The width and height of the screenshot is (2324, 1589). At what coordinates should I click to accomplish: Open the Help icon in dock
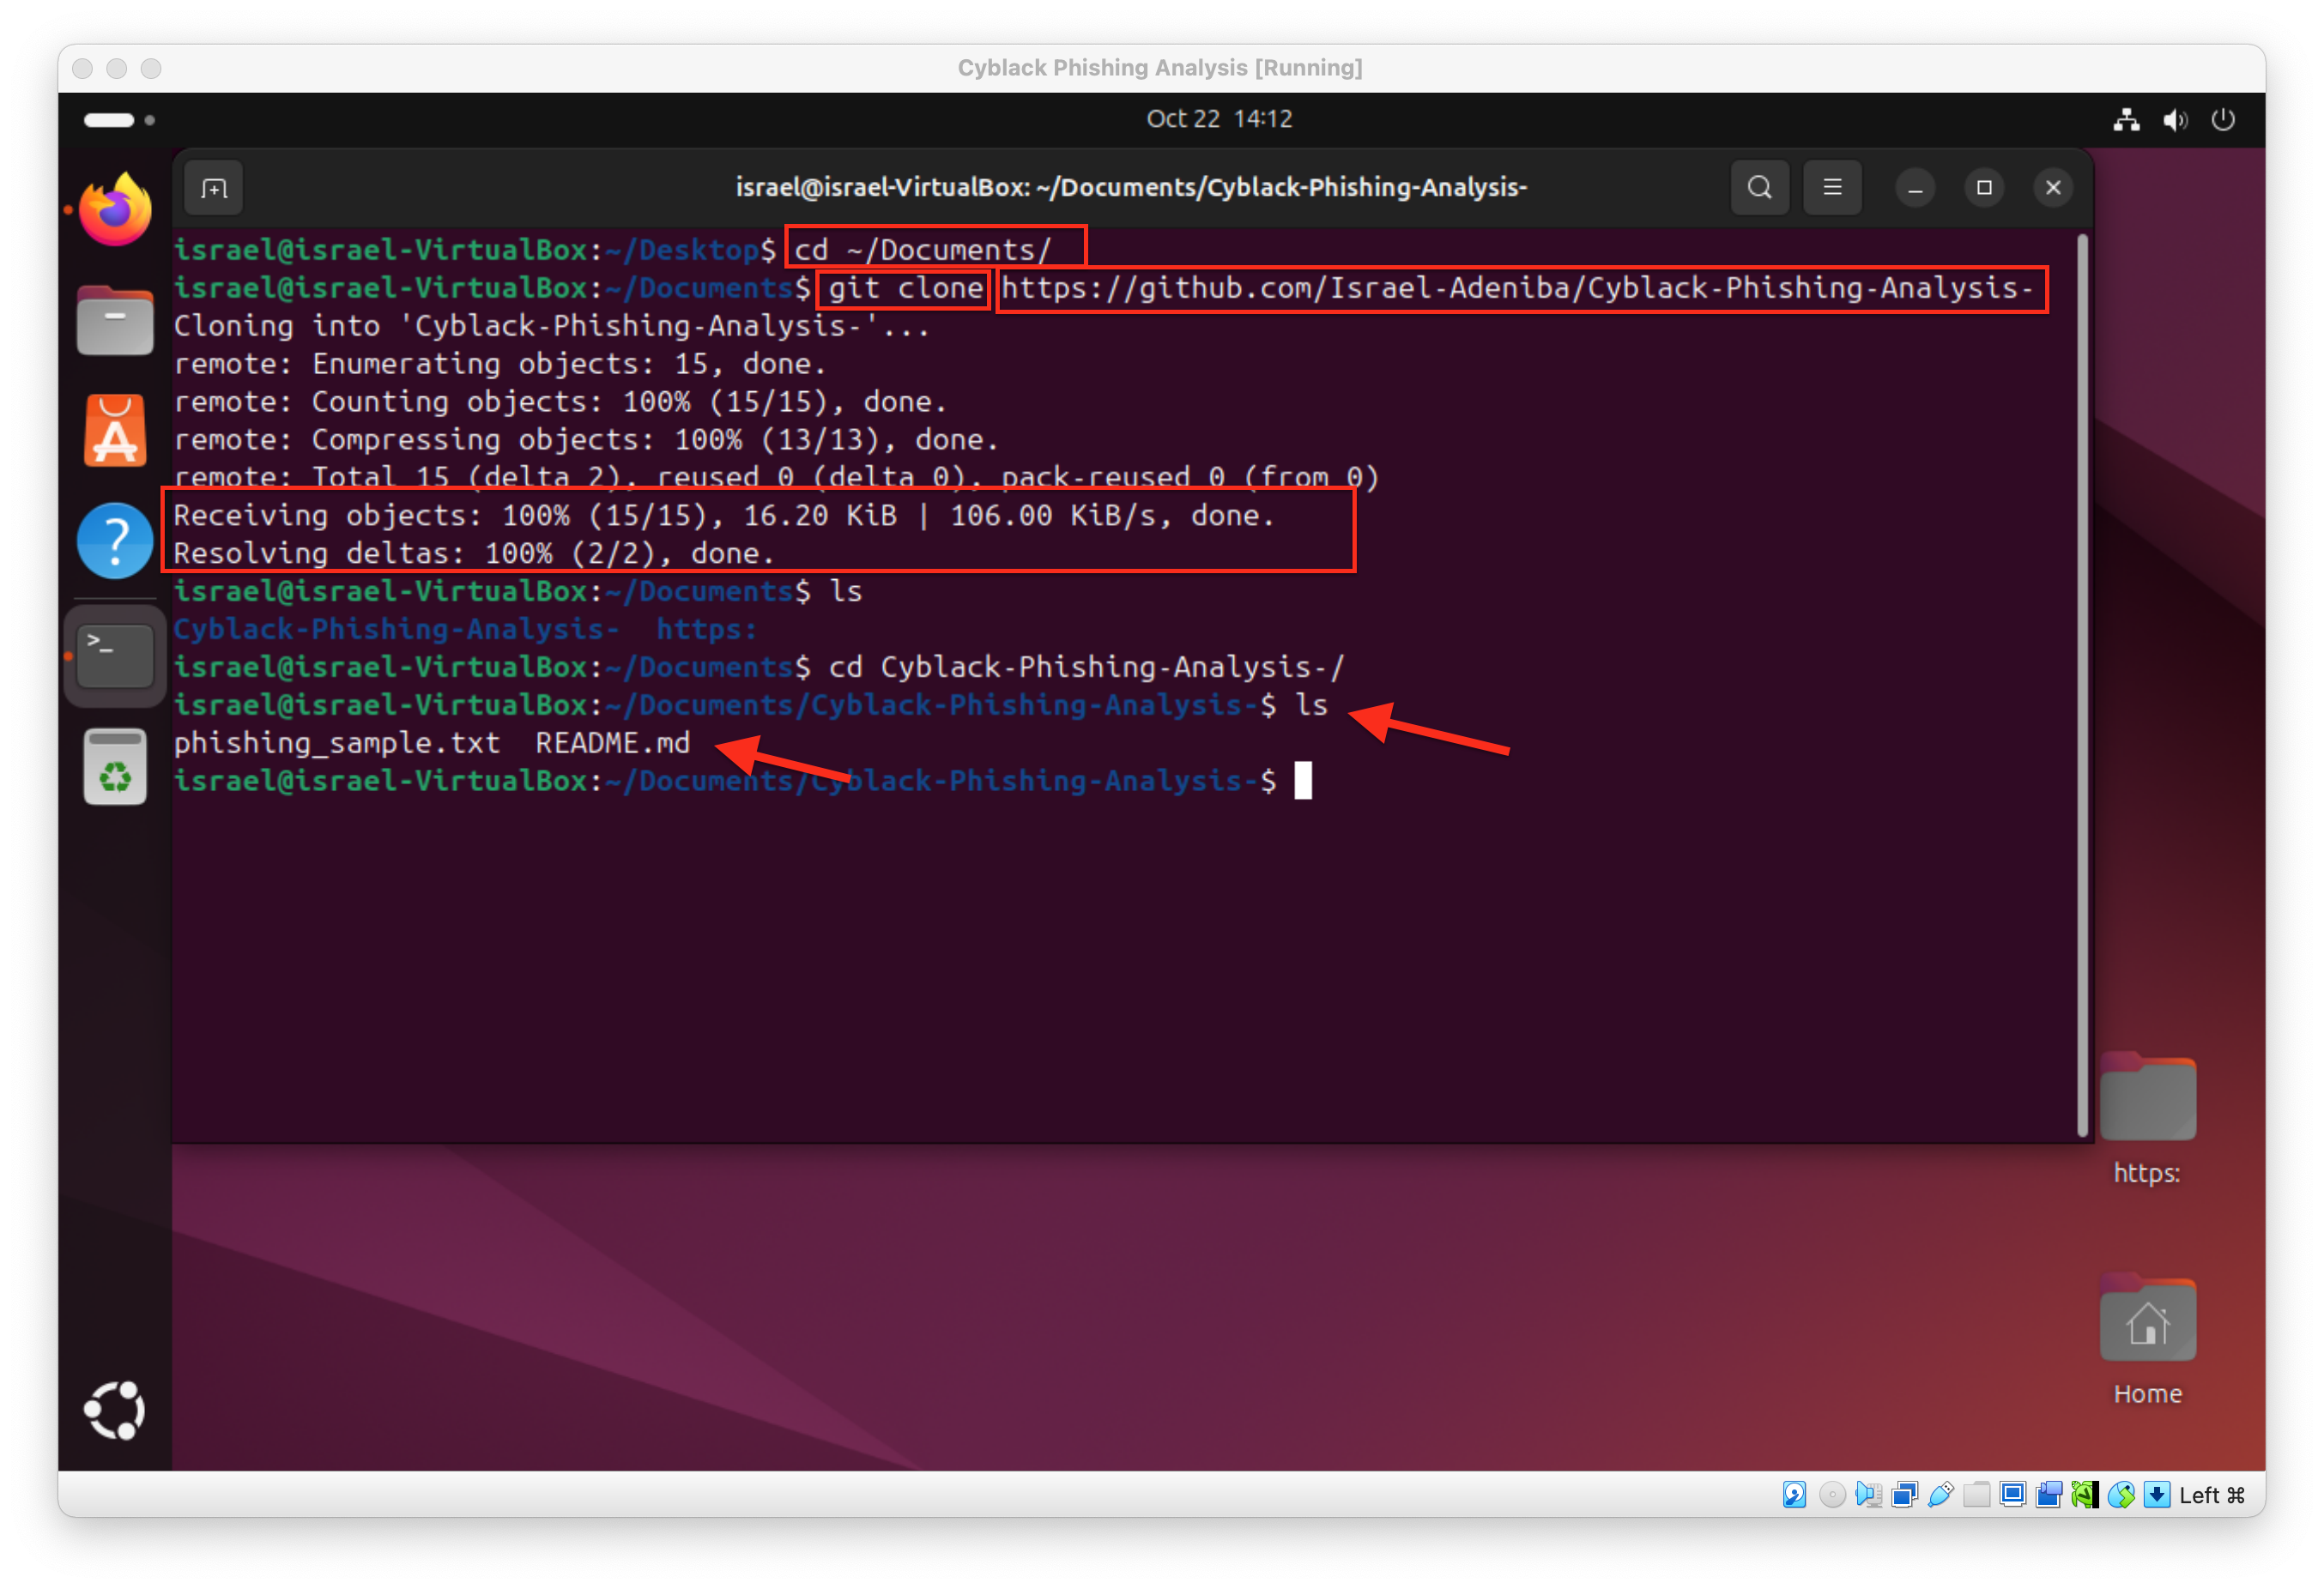pos(115,541)
